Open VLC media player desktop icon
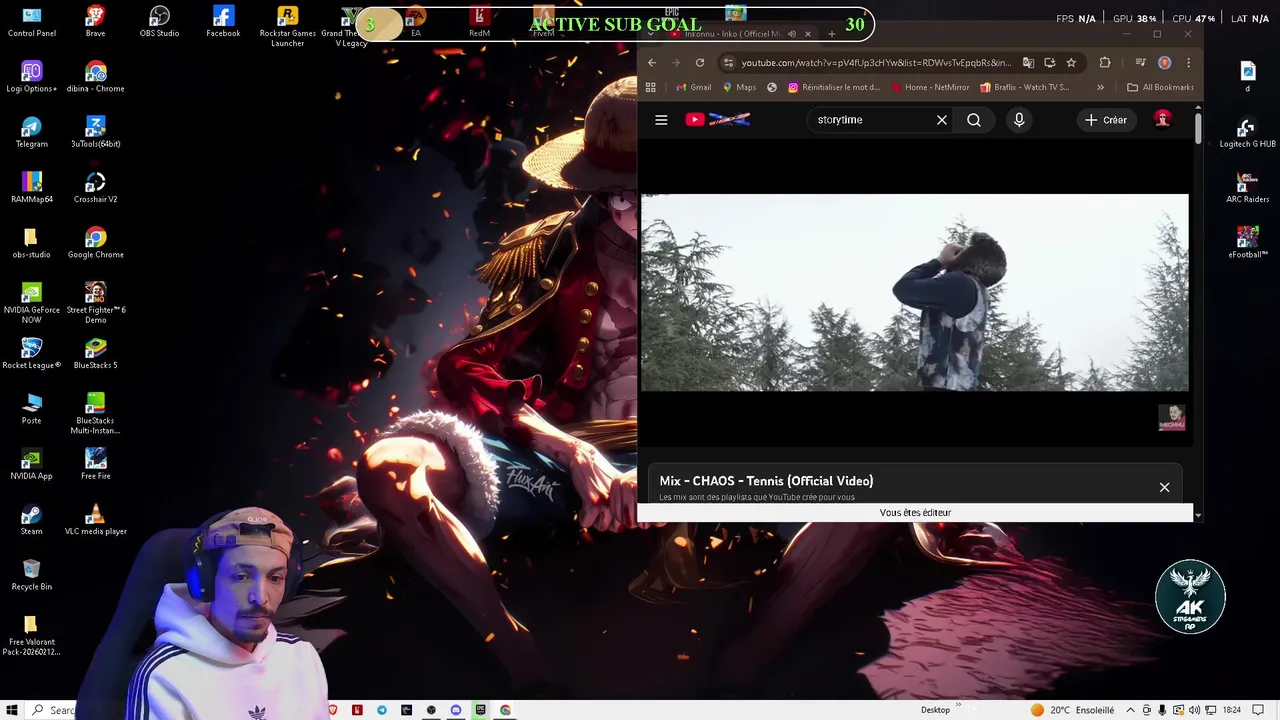Viewport: 1280px width, 720px height. click(95, 520)
